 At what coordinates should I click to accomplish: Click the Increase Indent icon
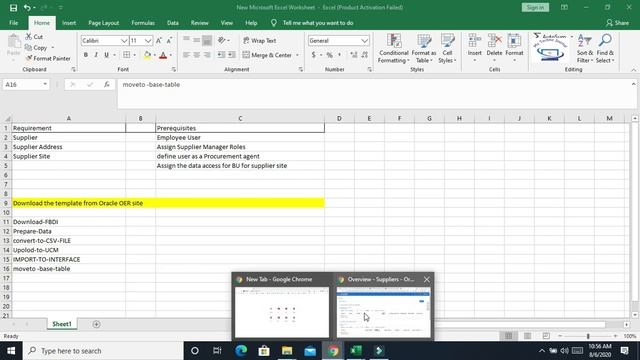click(231, 55)
